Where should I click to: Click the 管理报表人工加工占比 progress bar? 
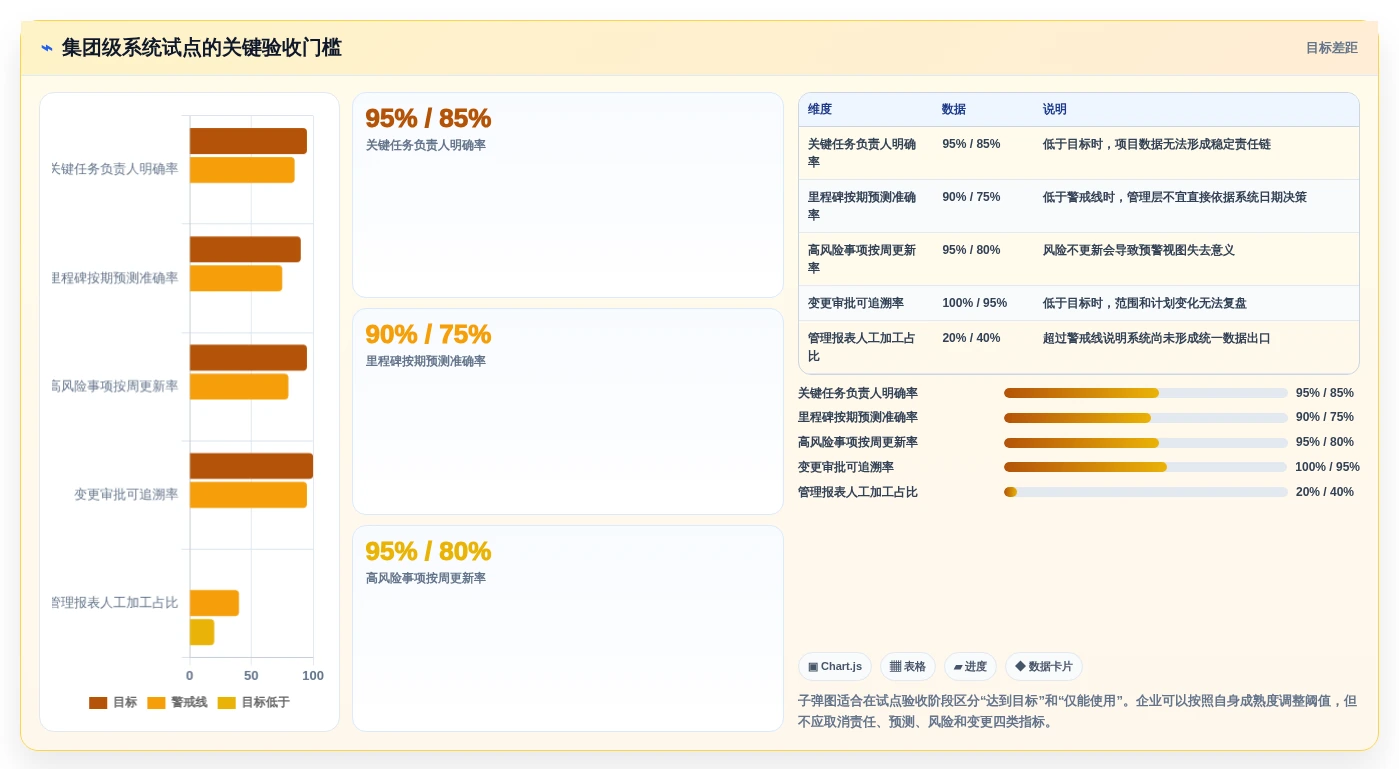pos(1145,492)
